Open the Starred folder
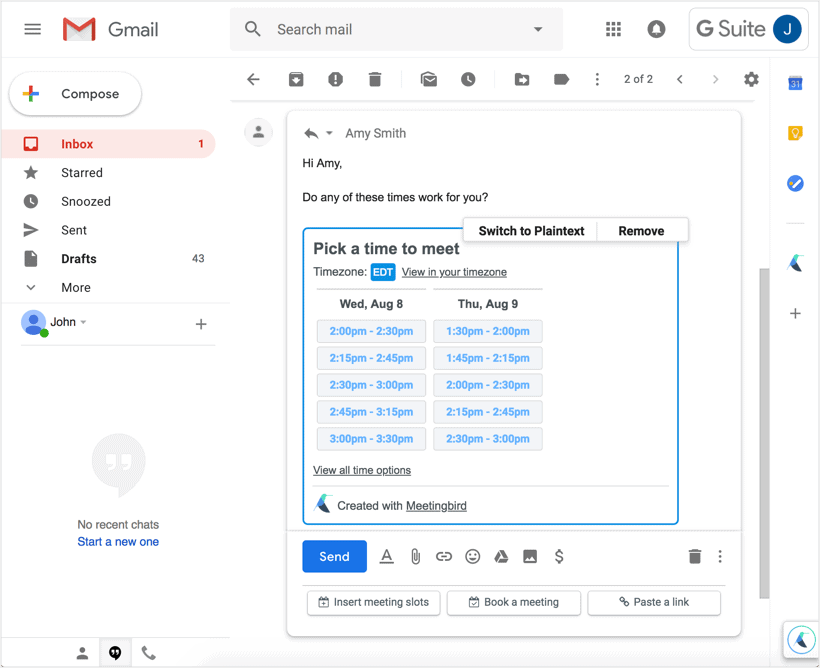 click(x=109, y=173)
